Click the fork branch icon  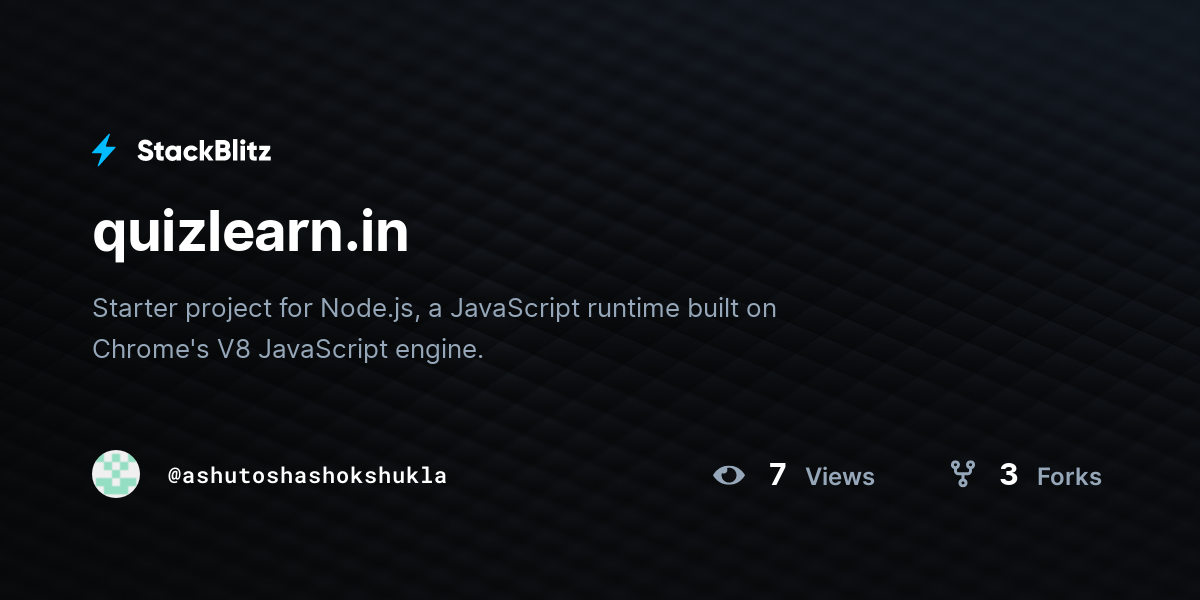[963, 474]
